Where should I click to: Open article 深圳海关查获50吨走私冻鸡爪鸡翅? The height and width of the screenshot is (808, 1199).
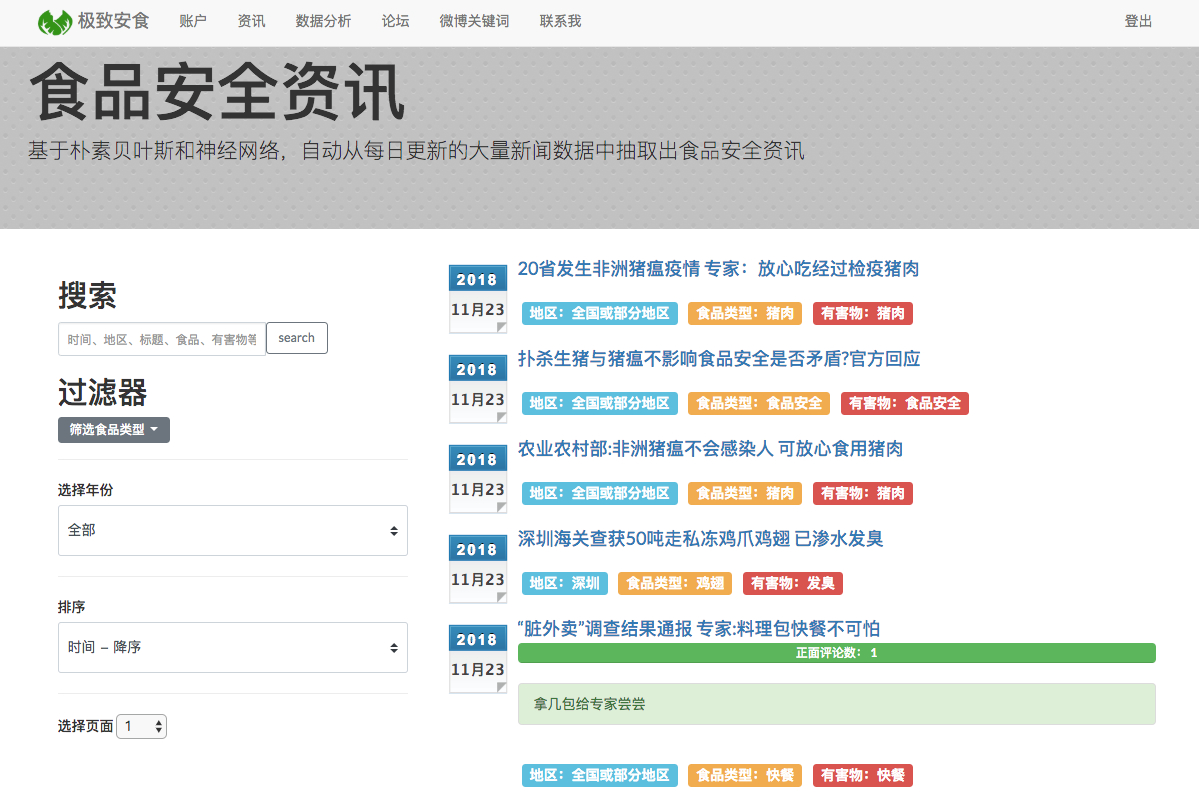[x=700, y=539]
